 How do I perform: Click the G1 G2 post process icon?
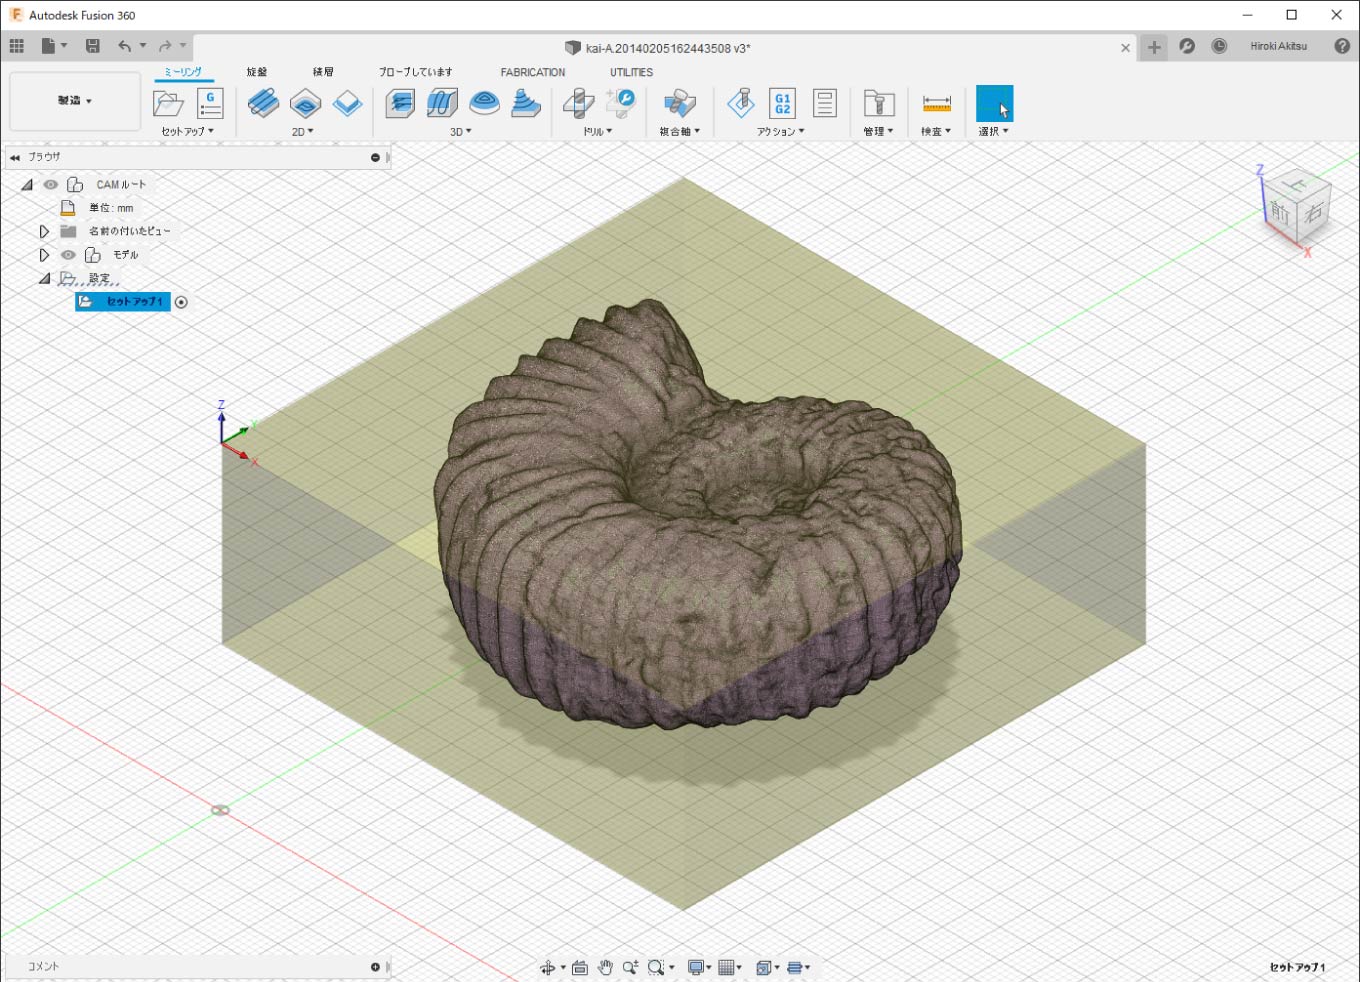tap(782, 103)
